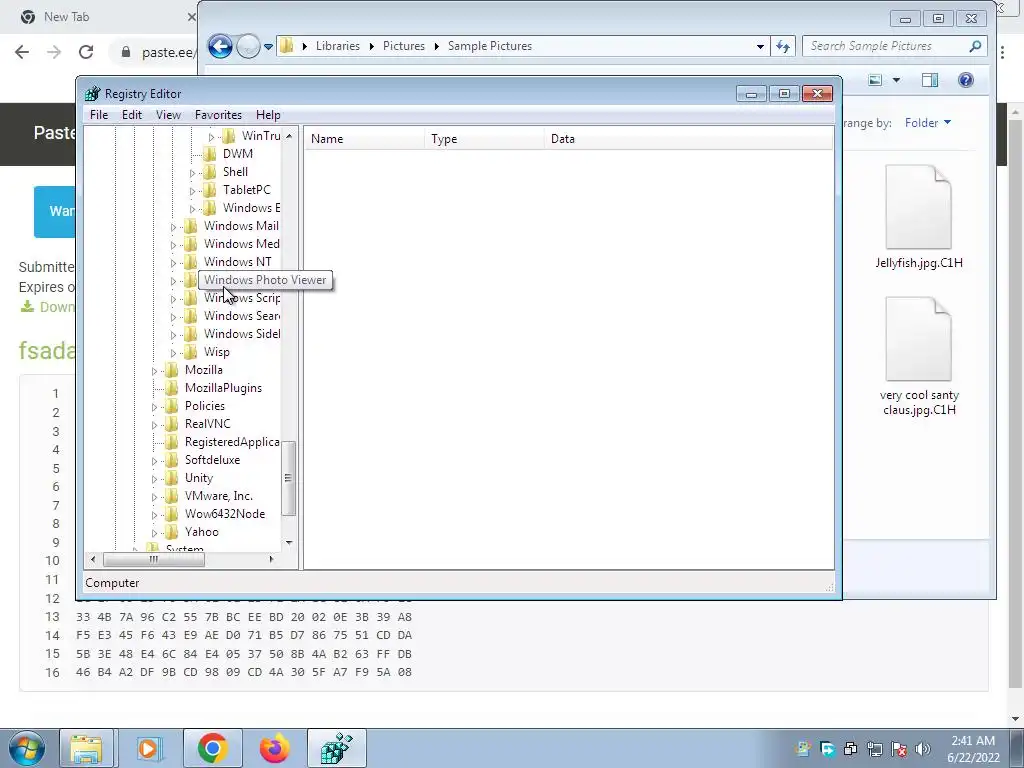The width and height of the screenshot is (1024, 768).
Task: Click the Explorer search magnifier icon
Action: pyautogui.click(x=976, y=46)
